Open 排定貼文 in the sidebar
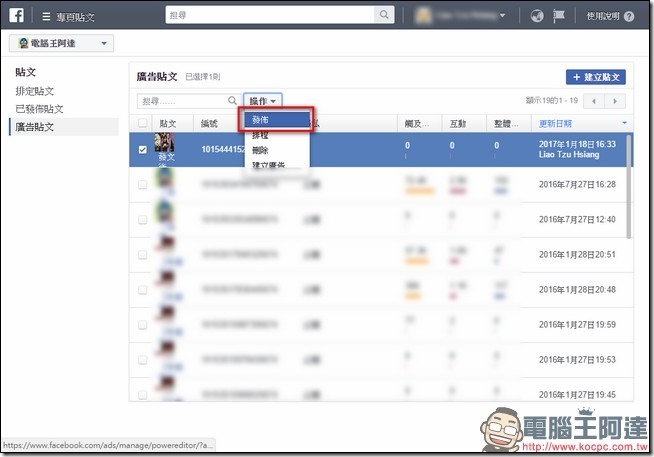Image resolution: width=654 pixels, height=457 pixels. 35,91
